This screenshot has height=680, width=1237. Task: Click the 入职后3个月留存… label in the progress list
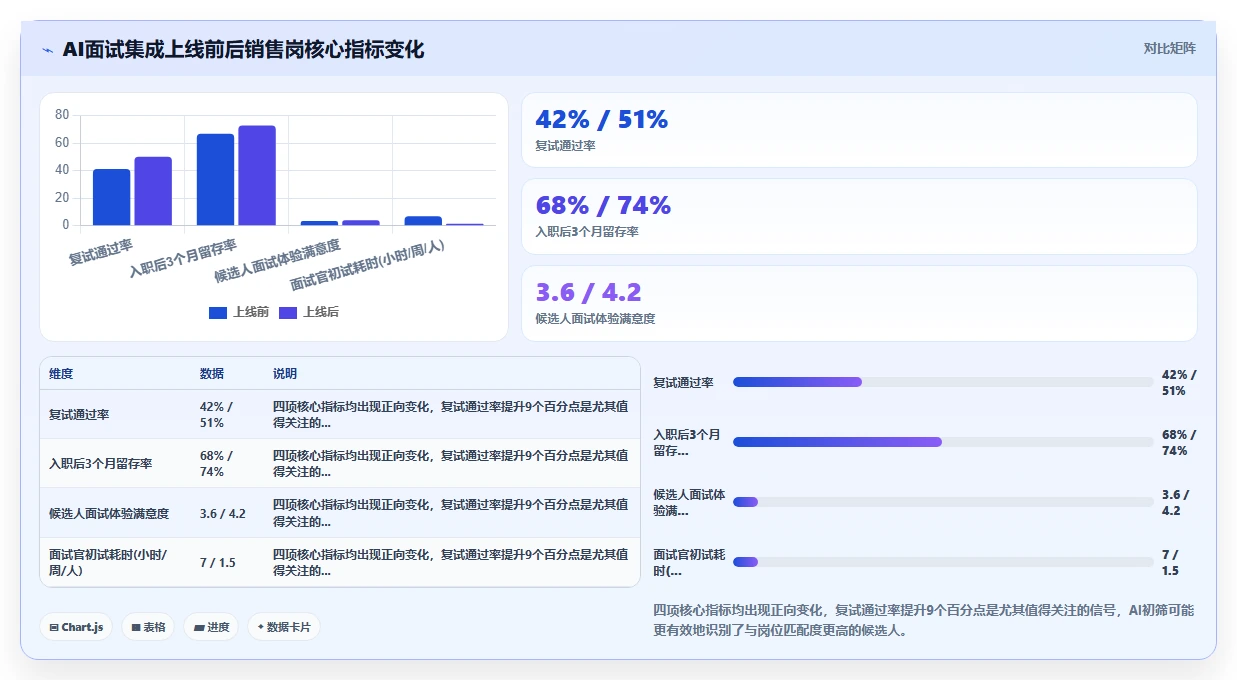tap(688, 442)
